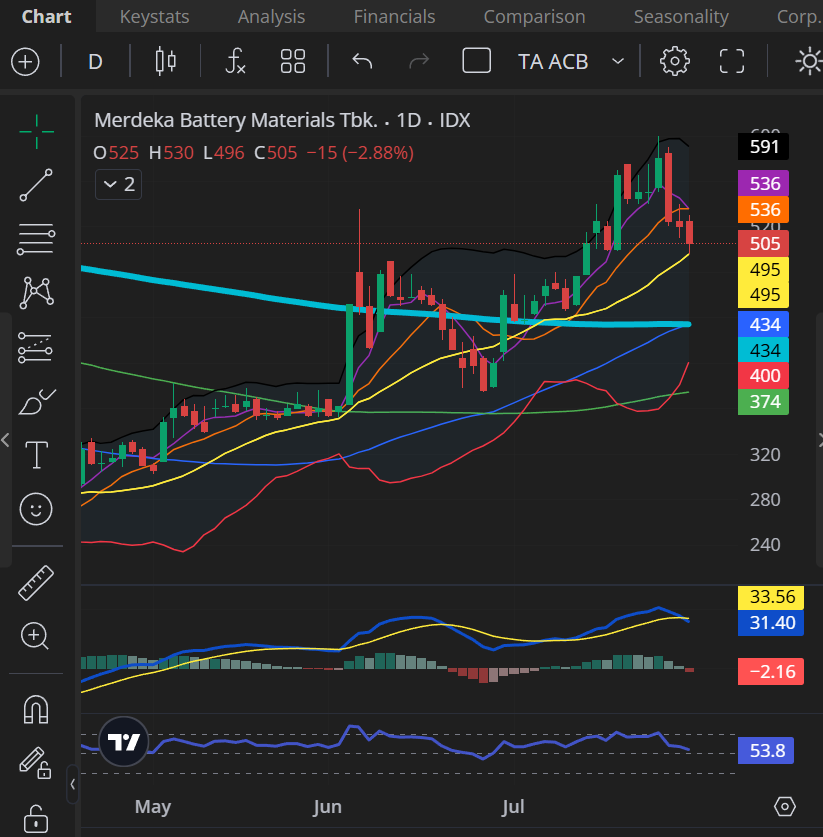The width and height of the screenshot is (823, 837).
Task: Redo the last chart action
Action: coord(419,61)
